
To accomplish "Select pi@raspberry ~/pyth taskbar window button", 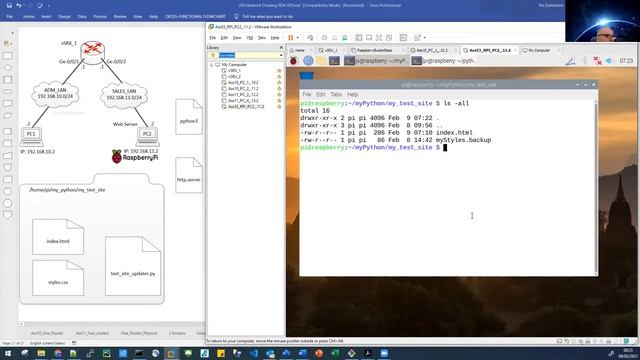I will [444, 61].
